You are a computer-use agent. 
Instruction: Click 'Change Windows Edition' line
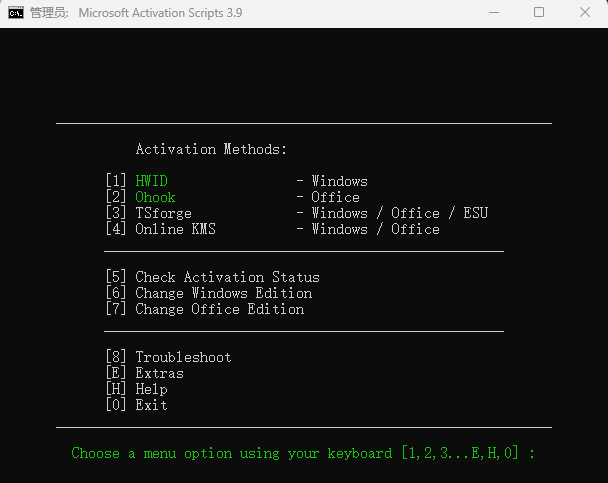tap(224, 293)
